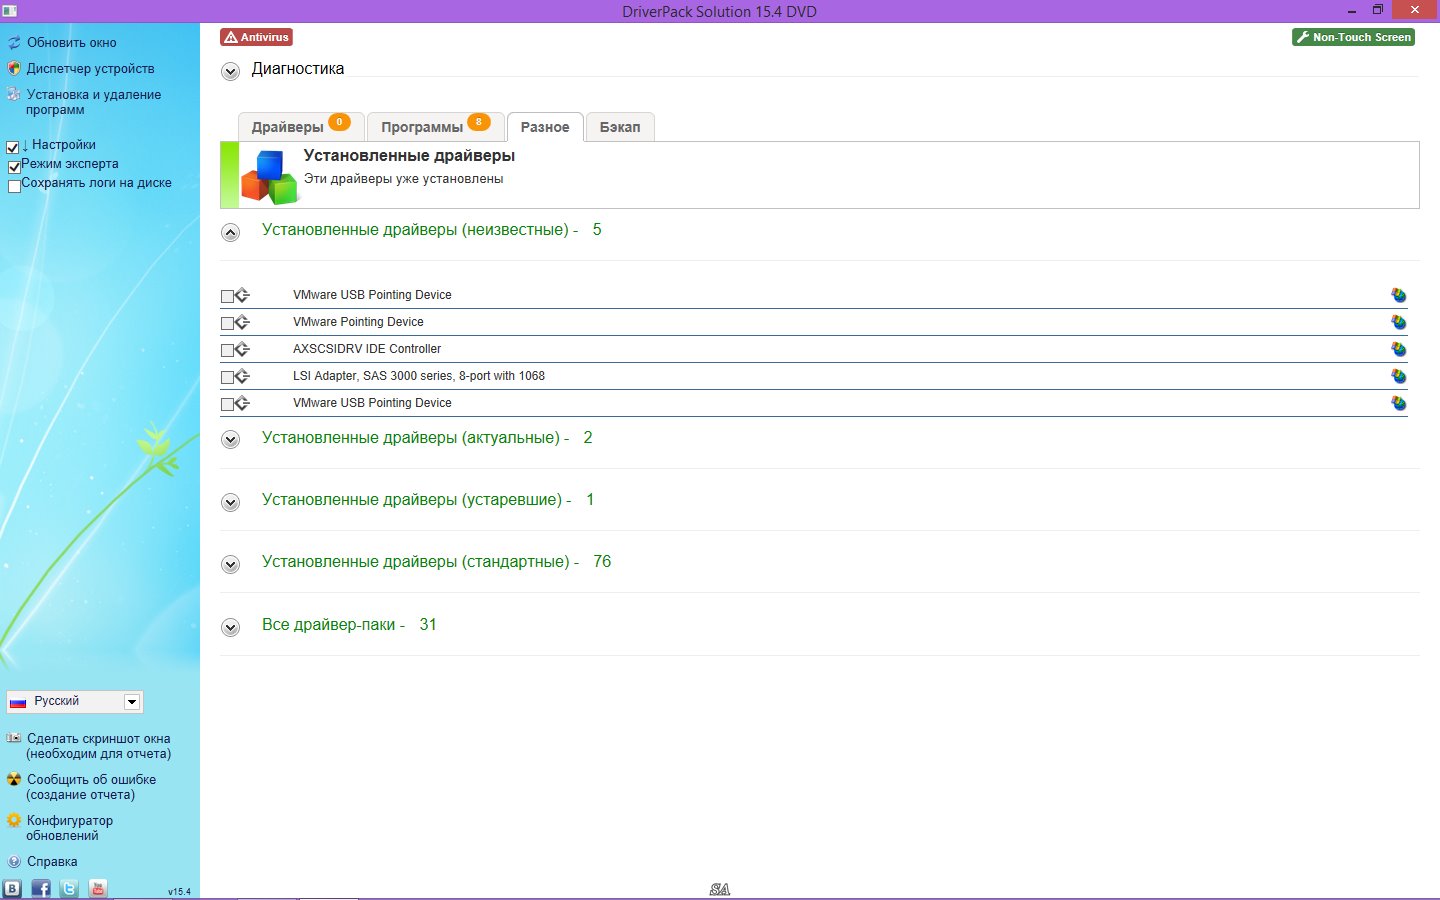
Task: Enable the Сохранять логи на диске checkbox
Action: pyautogui.click(x=14, y=186)
